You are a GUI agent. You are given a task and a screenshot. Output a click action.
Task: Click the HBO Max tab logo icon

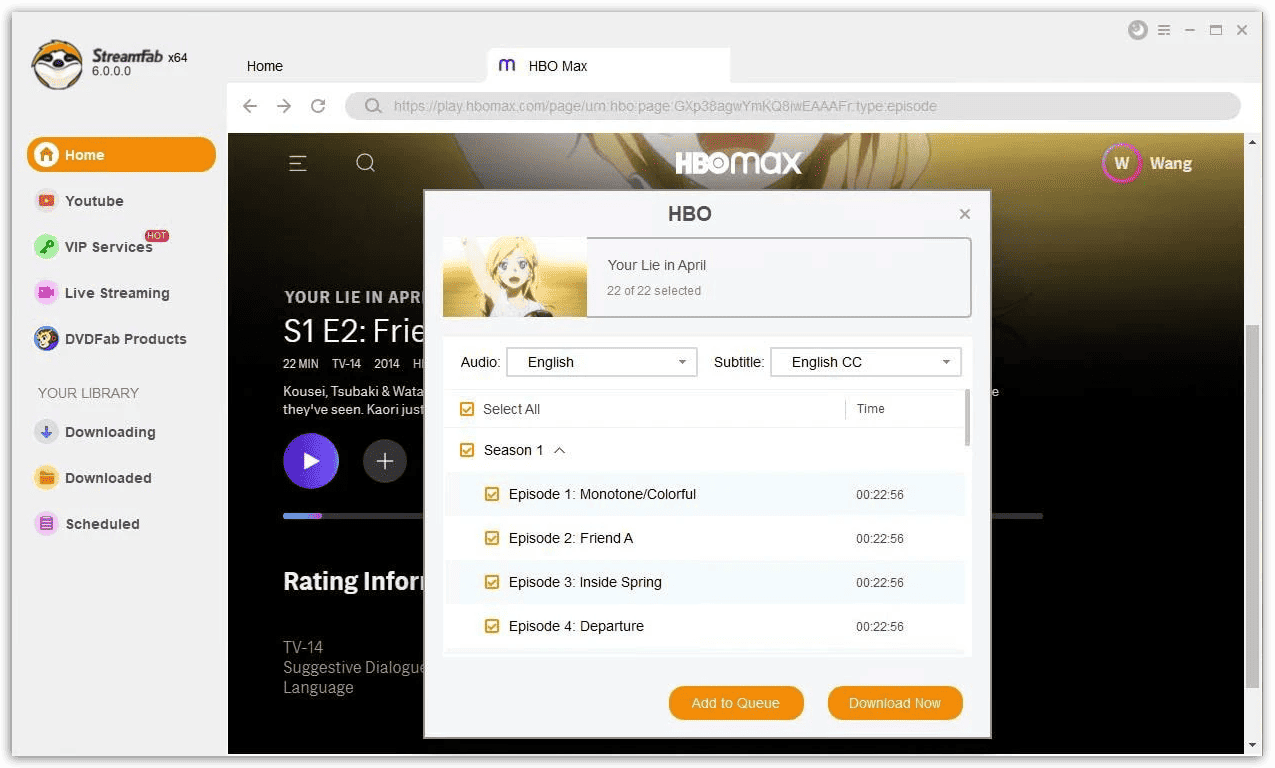[507, 66]
